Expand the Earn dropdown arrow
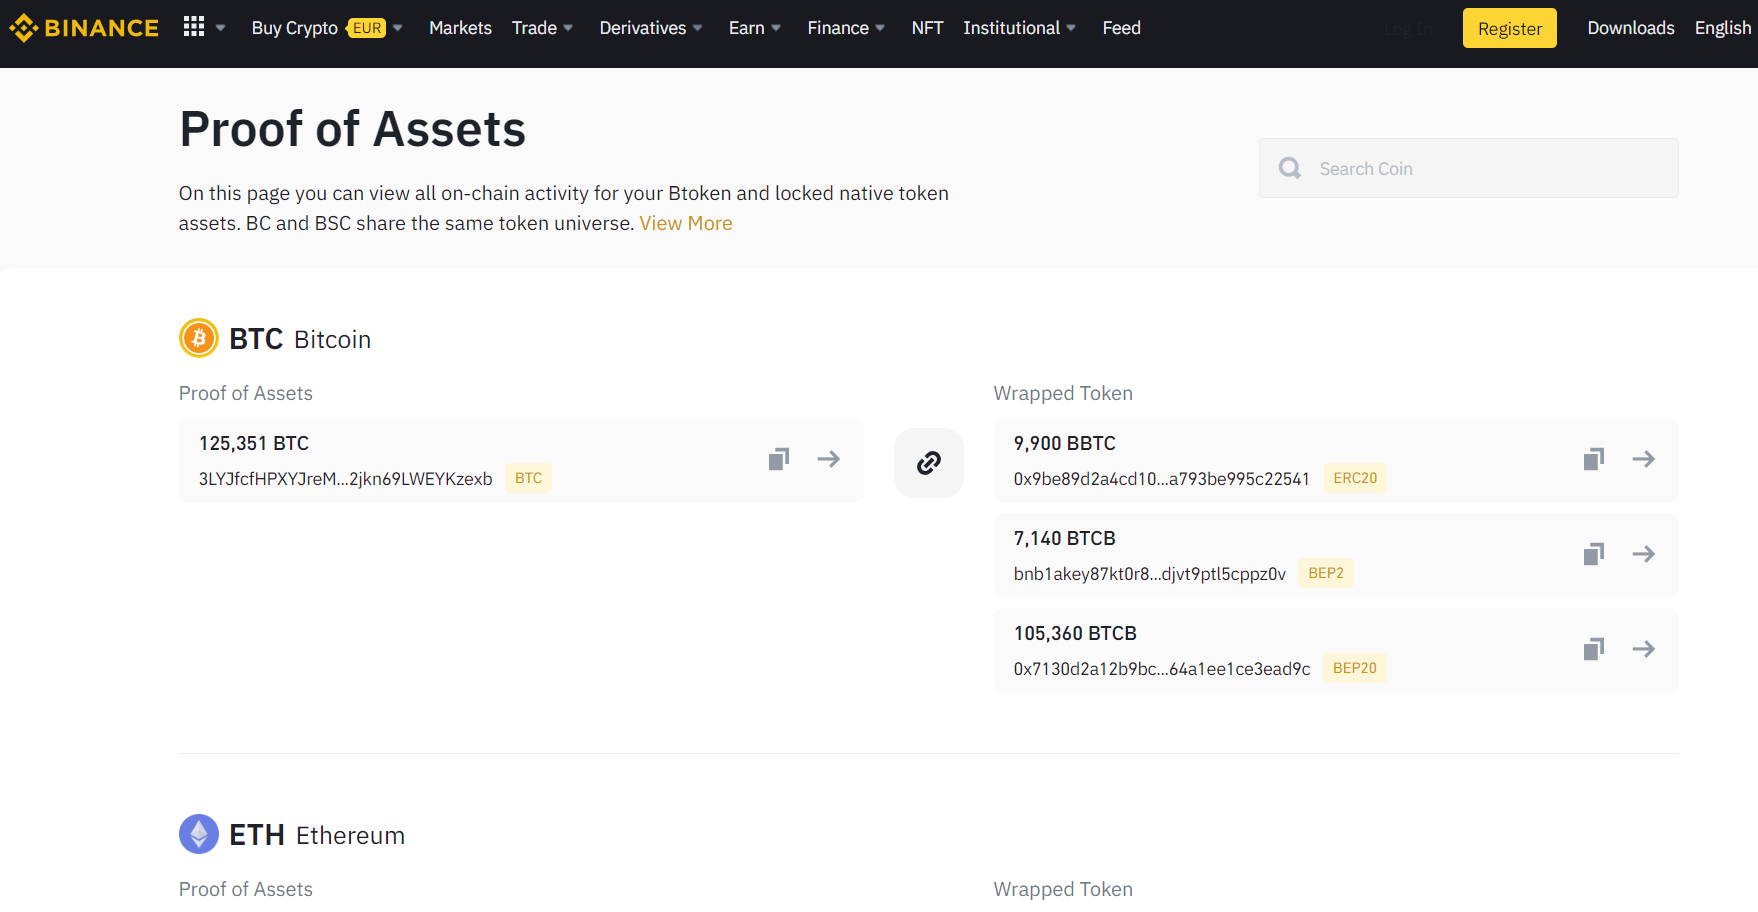The width and height of the screenshot is (1758, 912). (776, 28)
